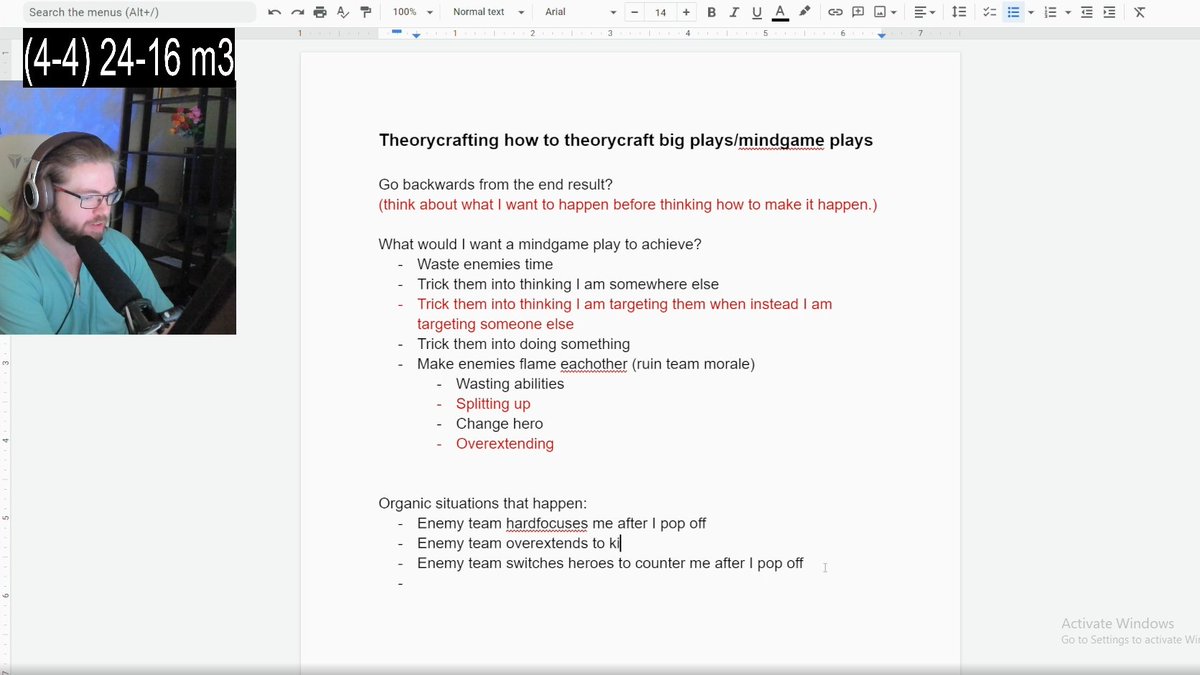Click the document title heading text
Image resolution: width=1200 pixels, height=675 pixels.
[x=626, y=140]
